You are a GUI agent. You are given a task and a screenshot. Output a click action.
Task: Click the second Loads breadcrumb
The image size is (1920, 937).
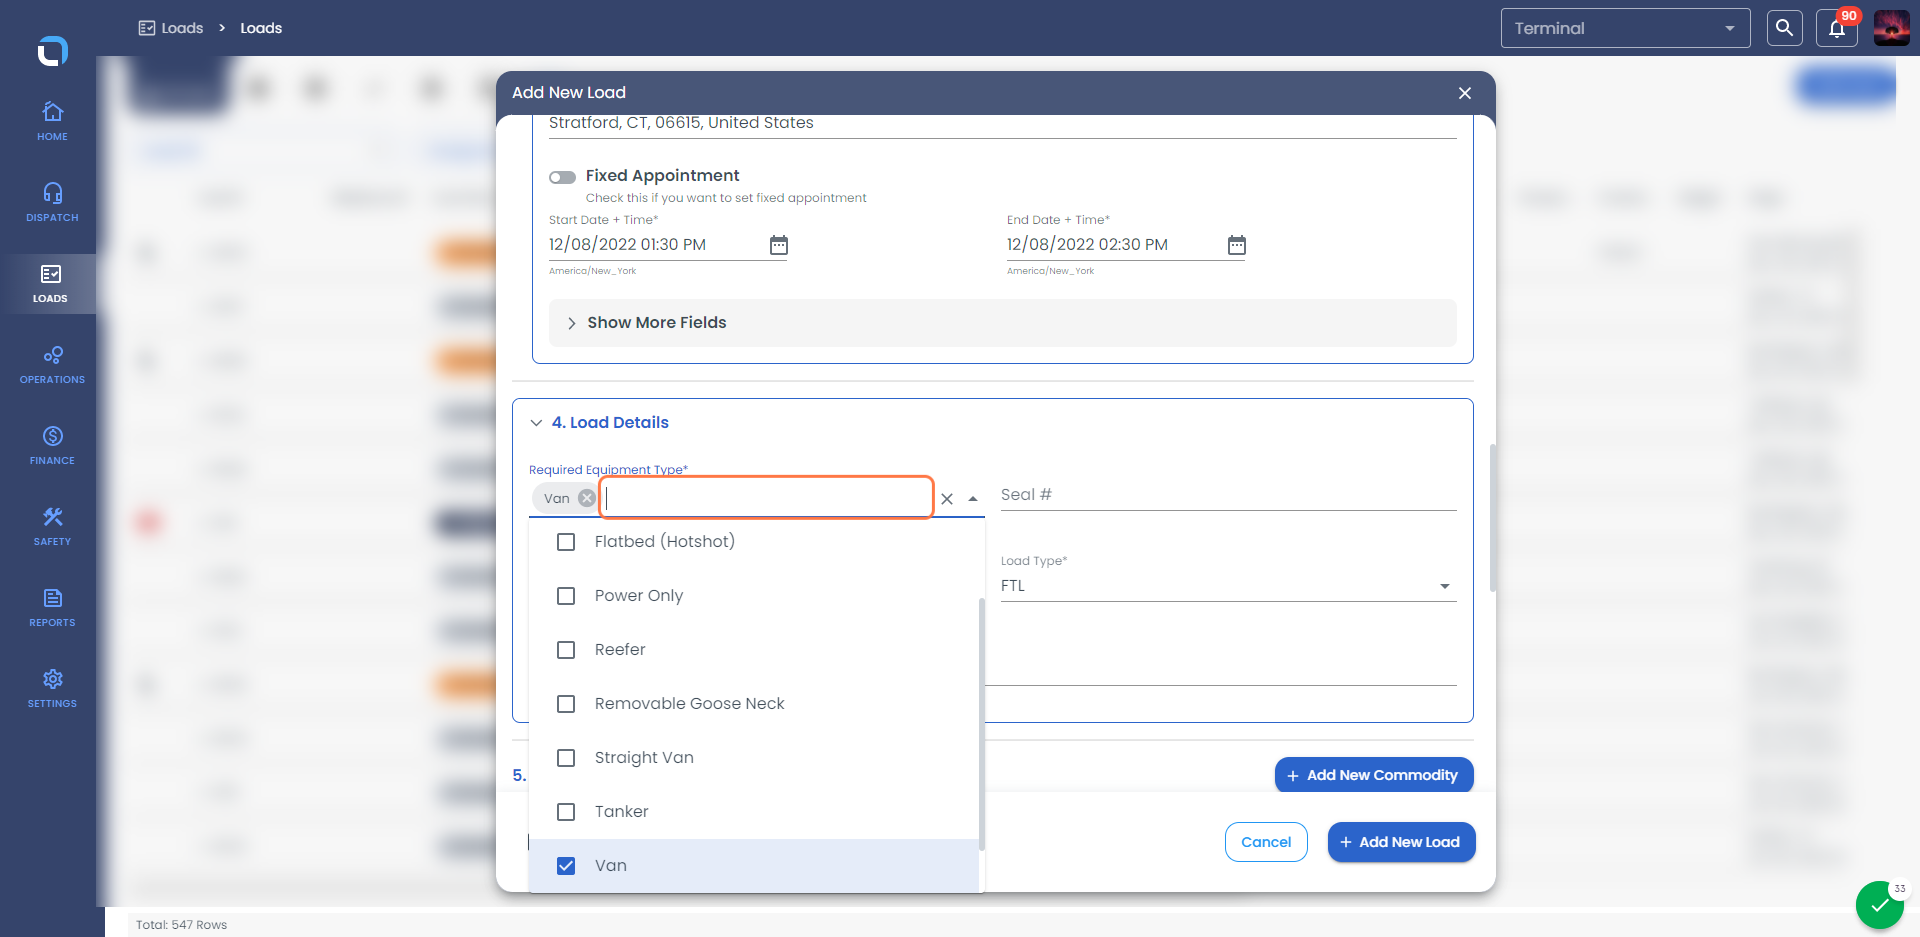coord(261,28)
